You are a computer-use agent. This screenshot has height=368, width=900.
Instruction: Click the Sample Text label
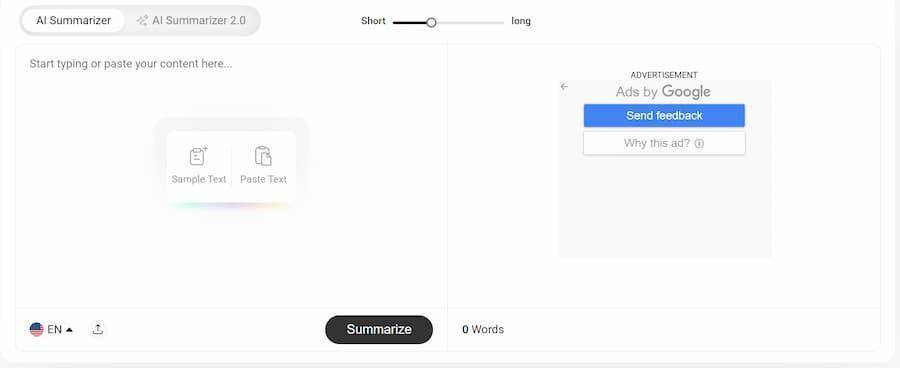pyautogui.click(x=199, y=179)
